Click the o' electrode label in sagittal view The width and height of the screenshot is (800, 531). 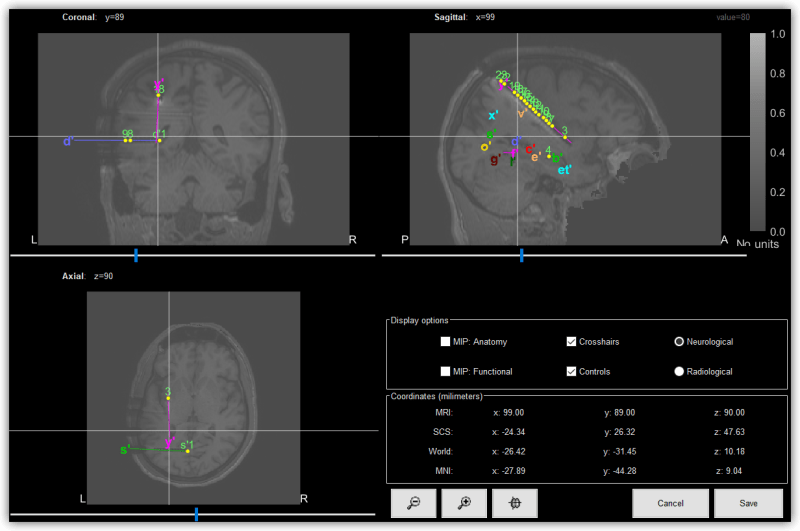point(486,147)
